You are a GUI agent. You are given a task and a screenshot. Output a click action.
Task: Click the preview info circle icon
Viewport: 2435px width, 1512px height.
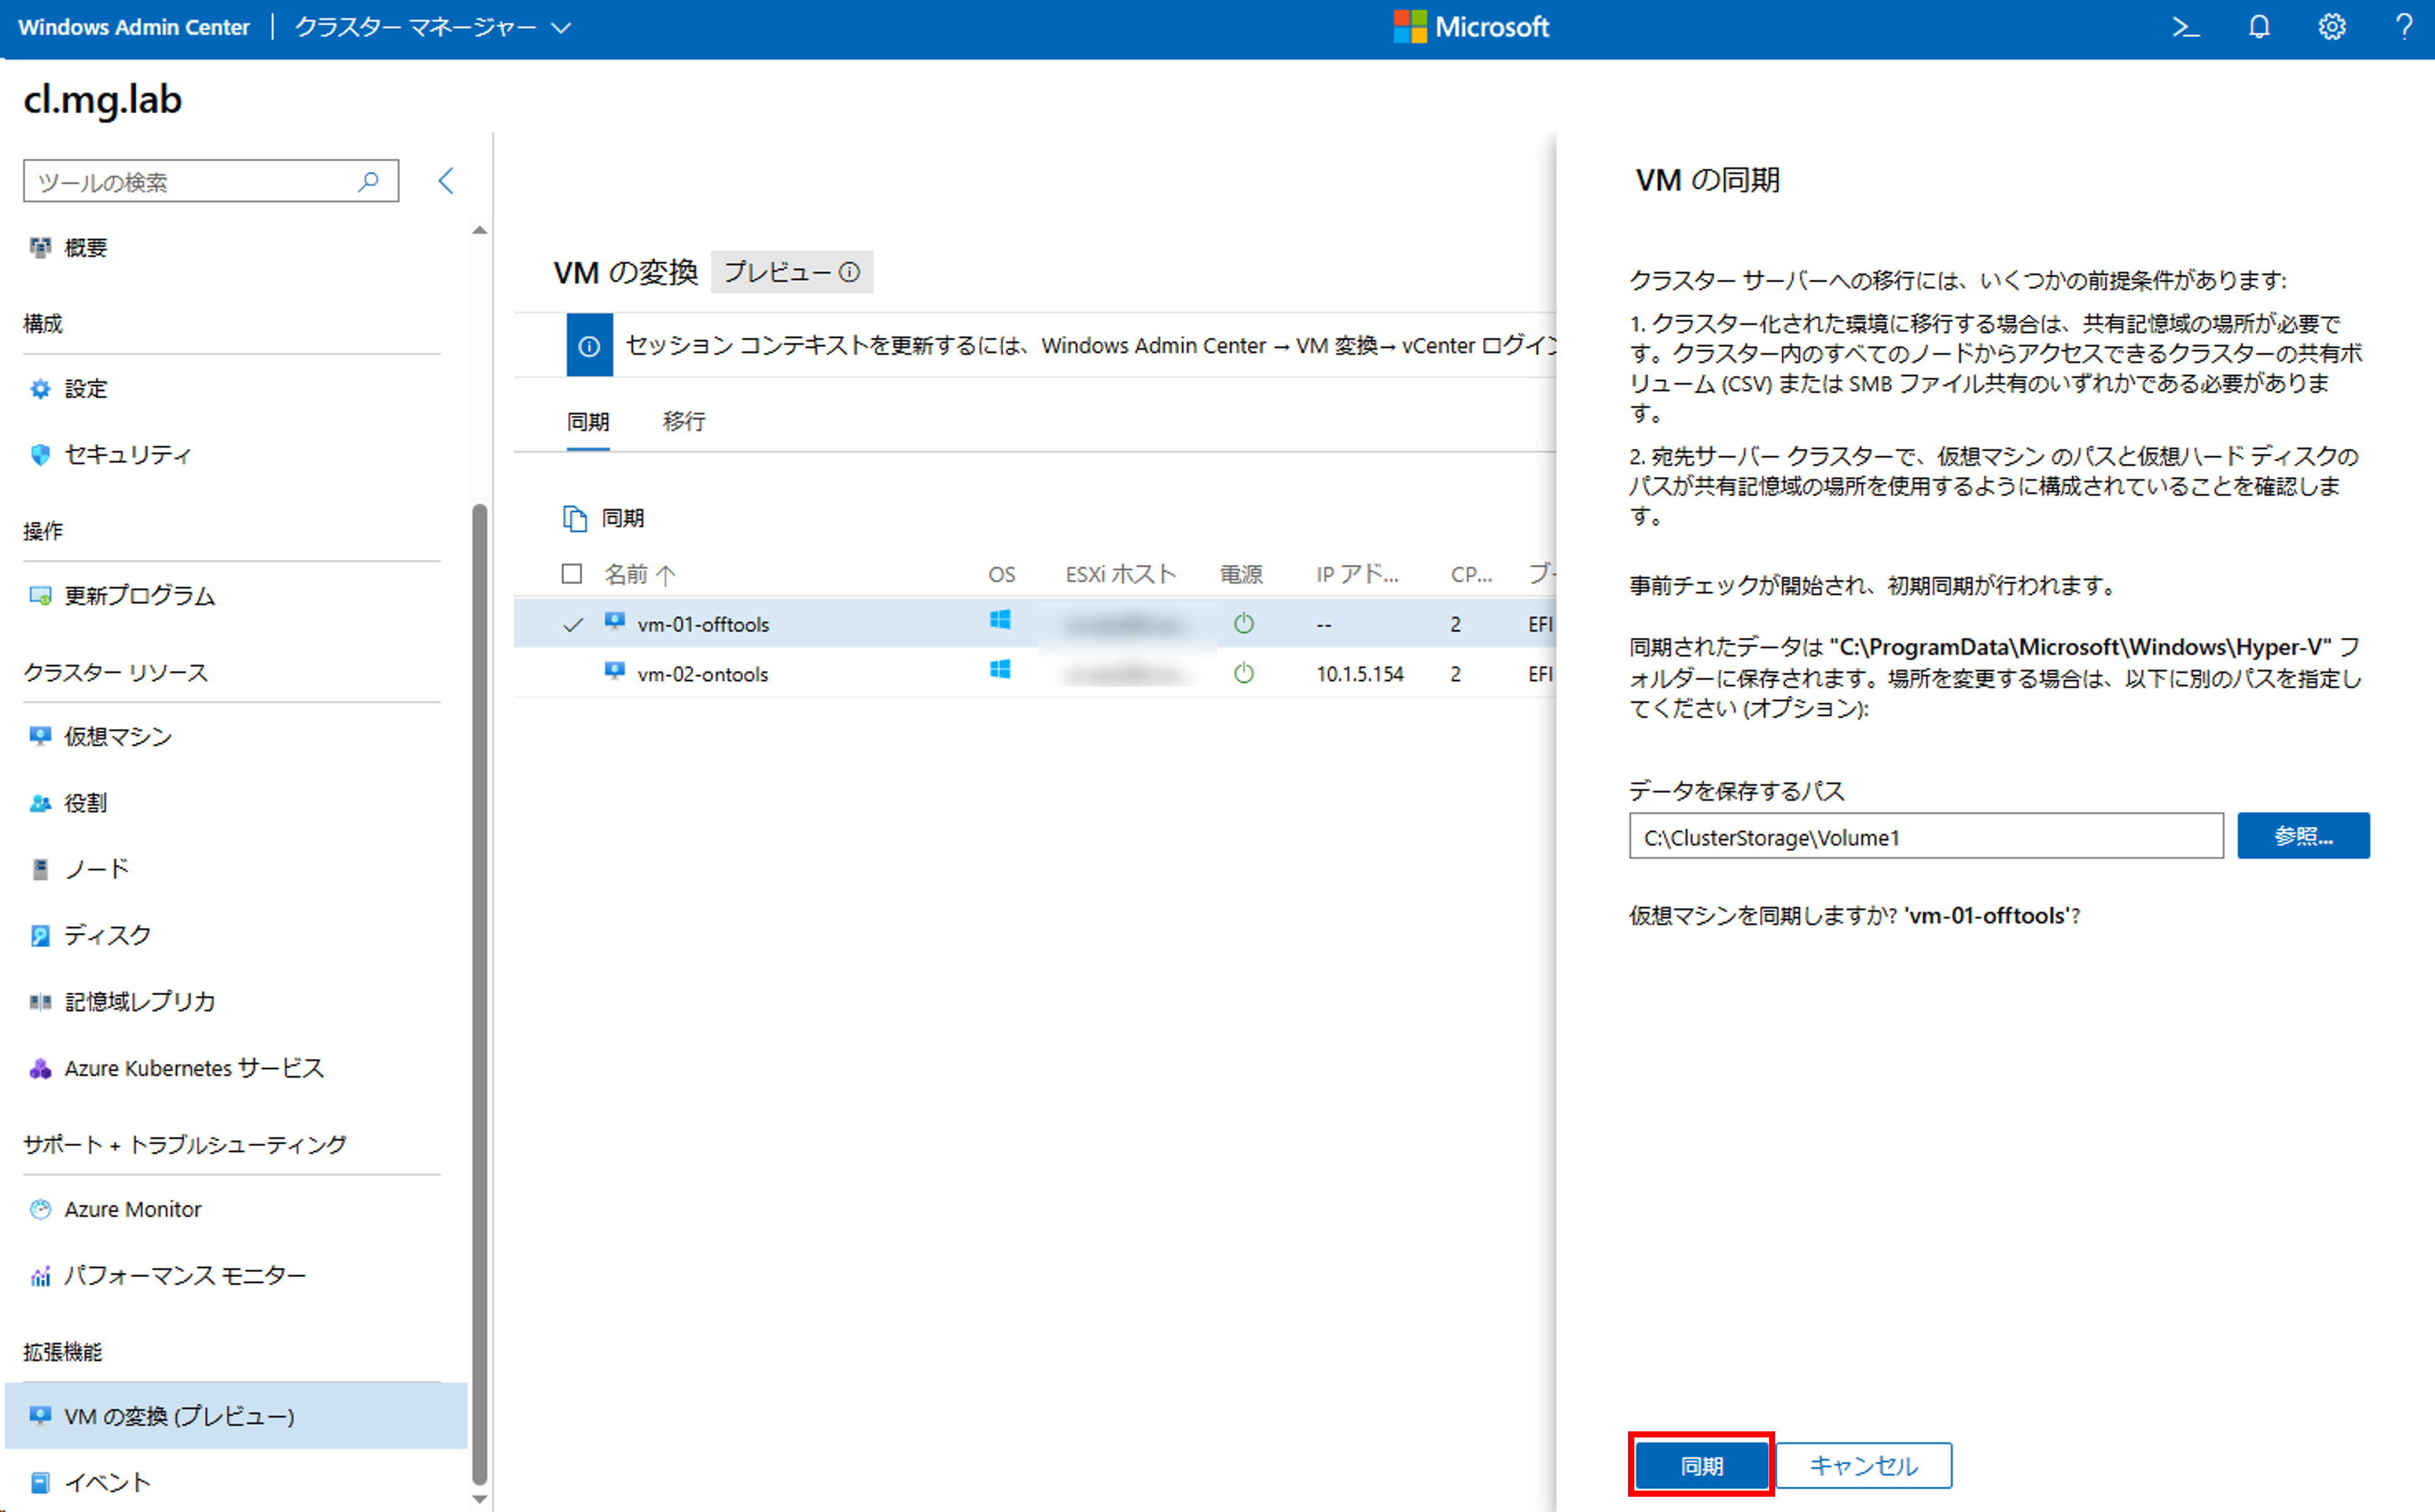tap(849, 272)
